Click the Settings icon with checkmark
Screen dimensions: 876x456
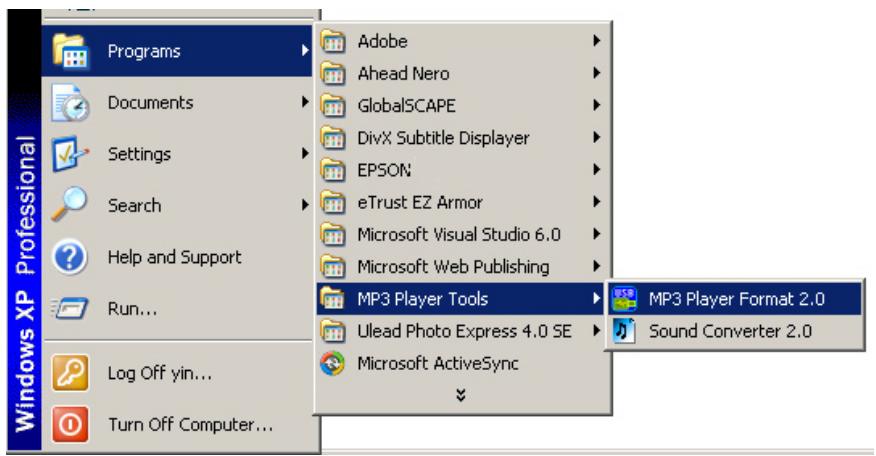click(70, 154)
